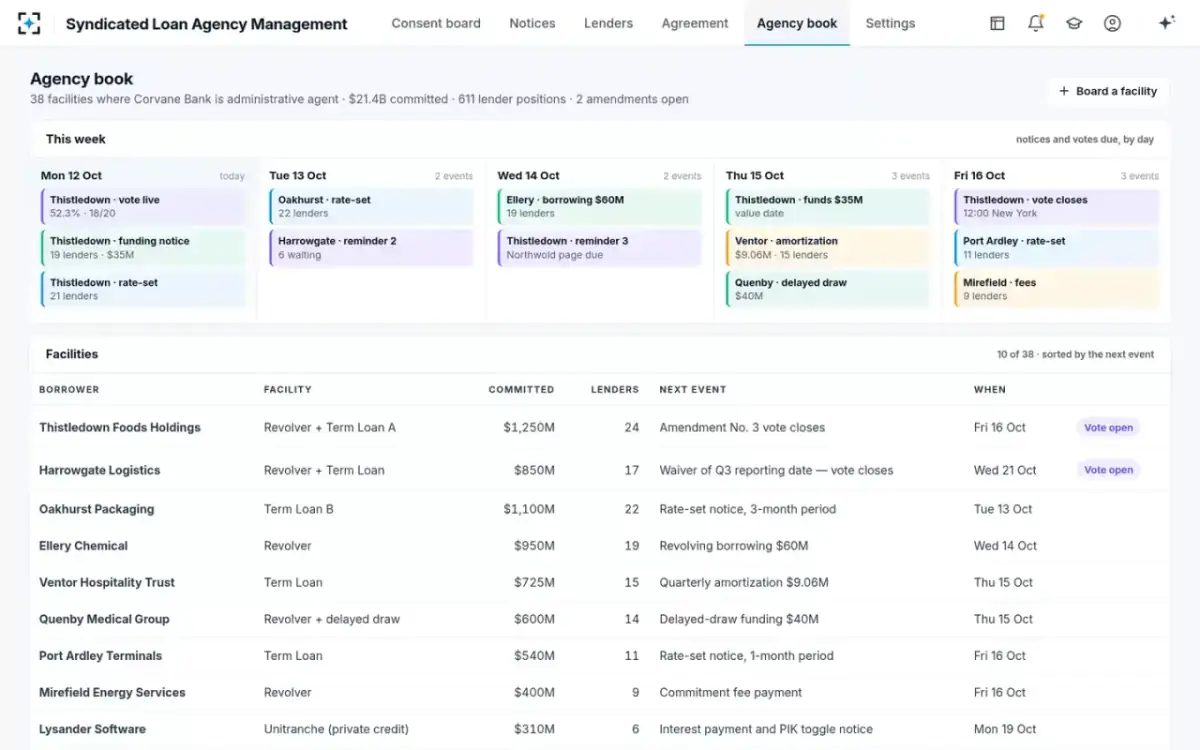Open the Lenders tab
Screen dimensions: 1200x750
coord(608,23)
